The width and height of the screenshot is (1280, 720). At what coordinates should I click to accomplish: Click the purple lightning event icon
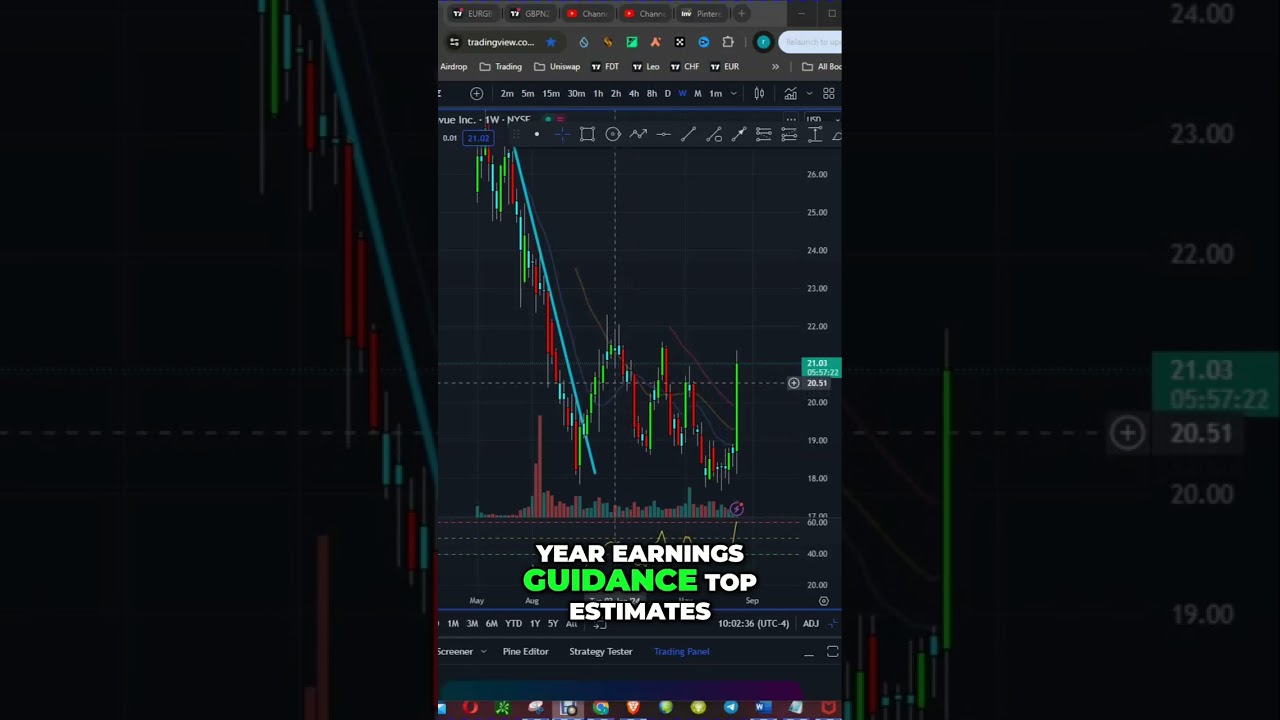(737, 509)
